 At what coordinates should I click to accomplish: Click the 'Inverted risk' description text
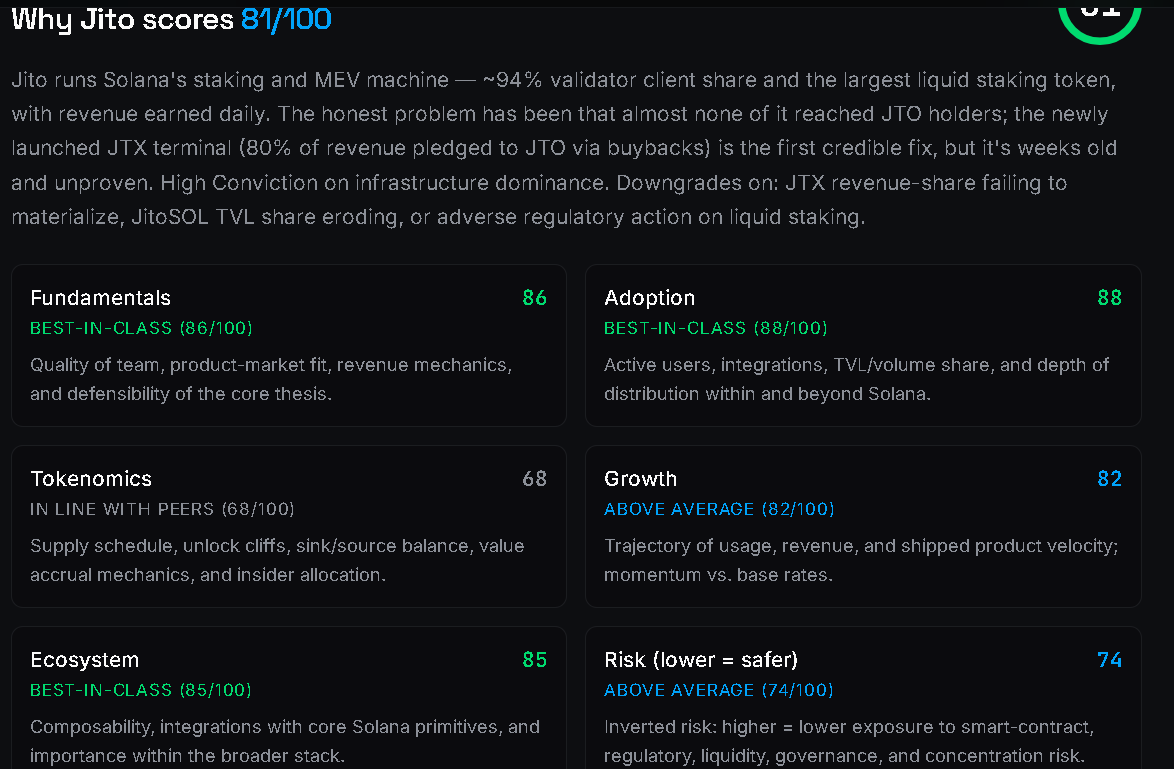point(849,741)
